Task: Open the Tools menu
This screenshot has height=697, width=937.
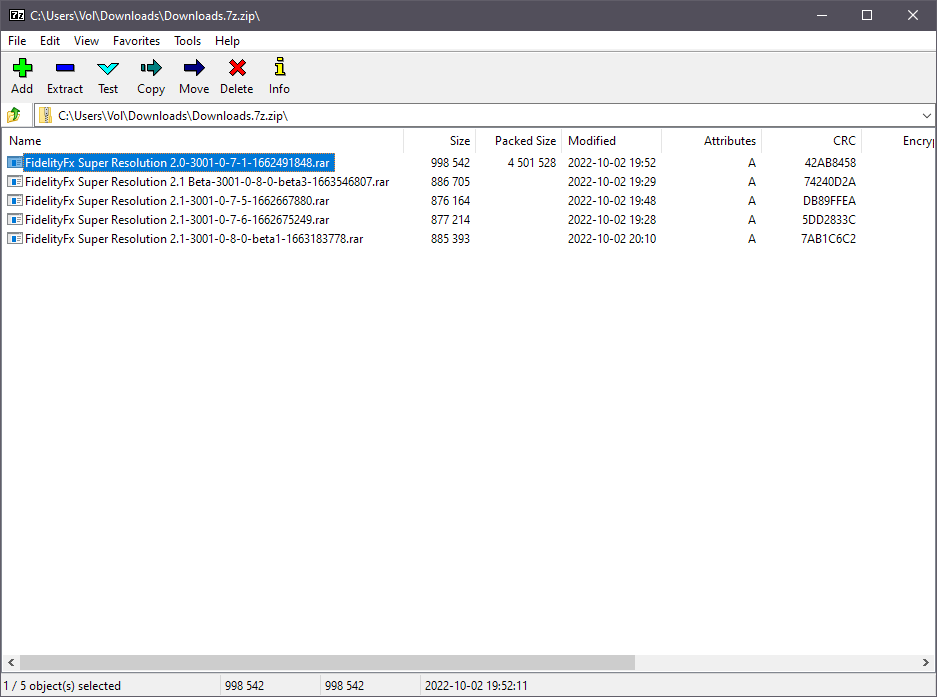Action: click(188, 41)
